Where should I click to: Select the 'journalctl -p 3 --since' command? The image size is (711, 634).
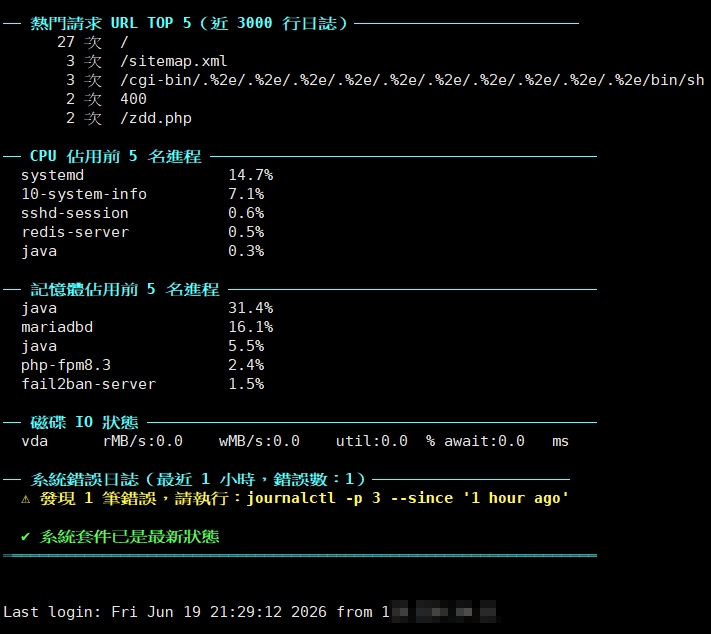pos(350,498)
